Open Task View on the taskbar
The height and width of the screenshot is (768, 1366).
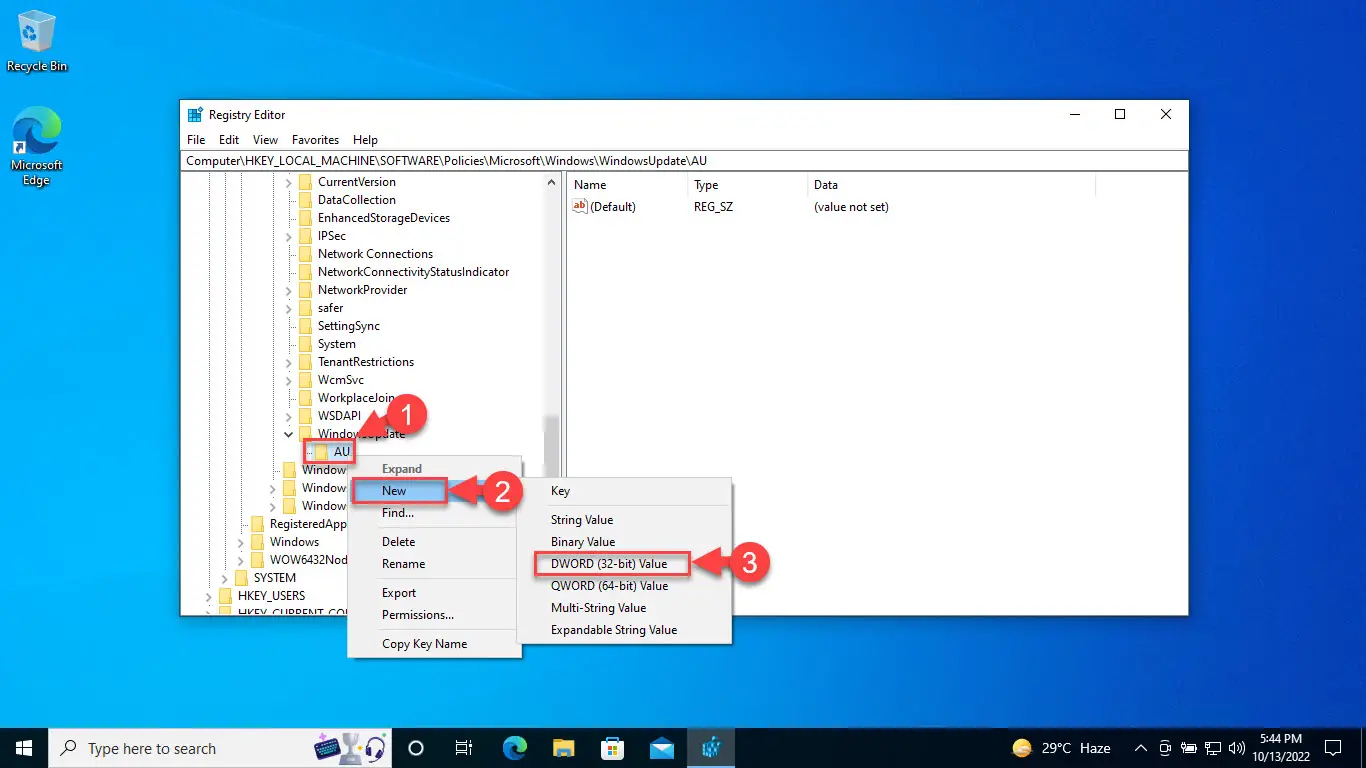(464, 748)
